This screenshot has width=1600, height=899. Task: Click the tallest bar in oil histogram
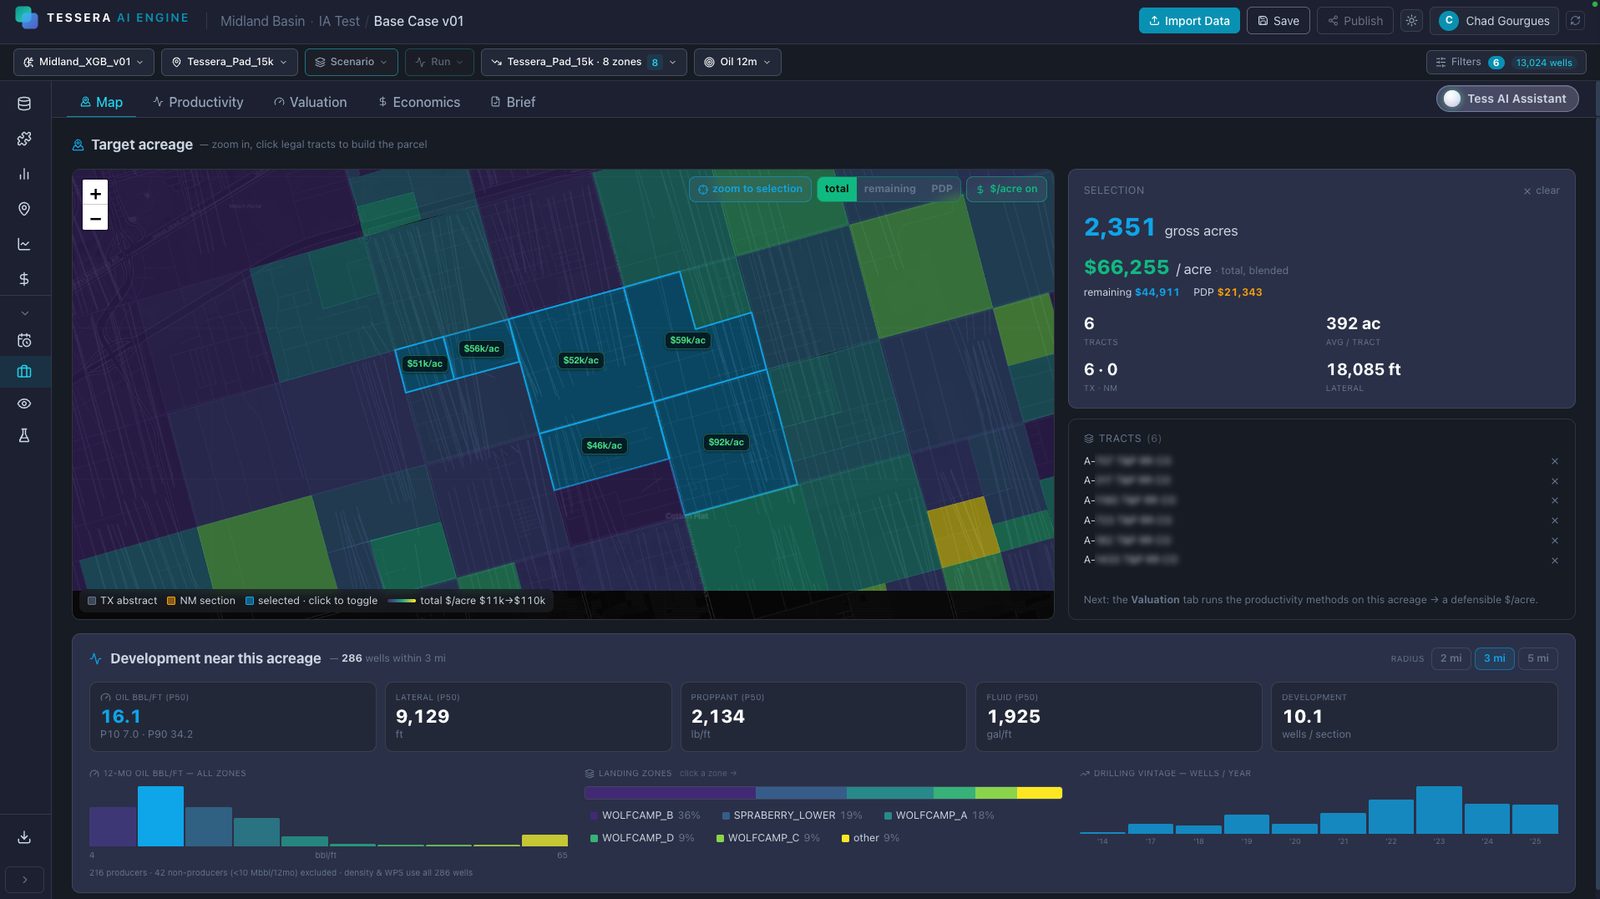coord(160,816)
